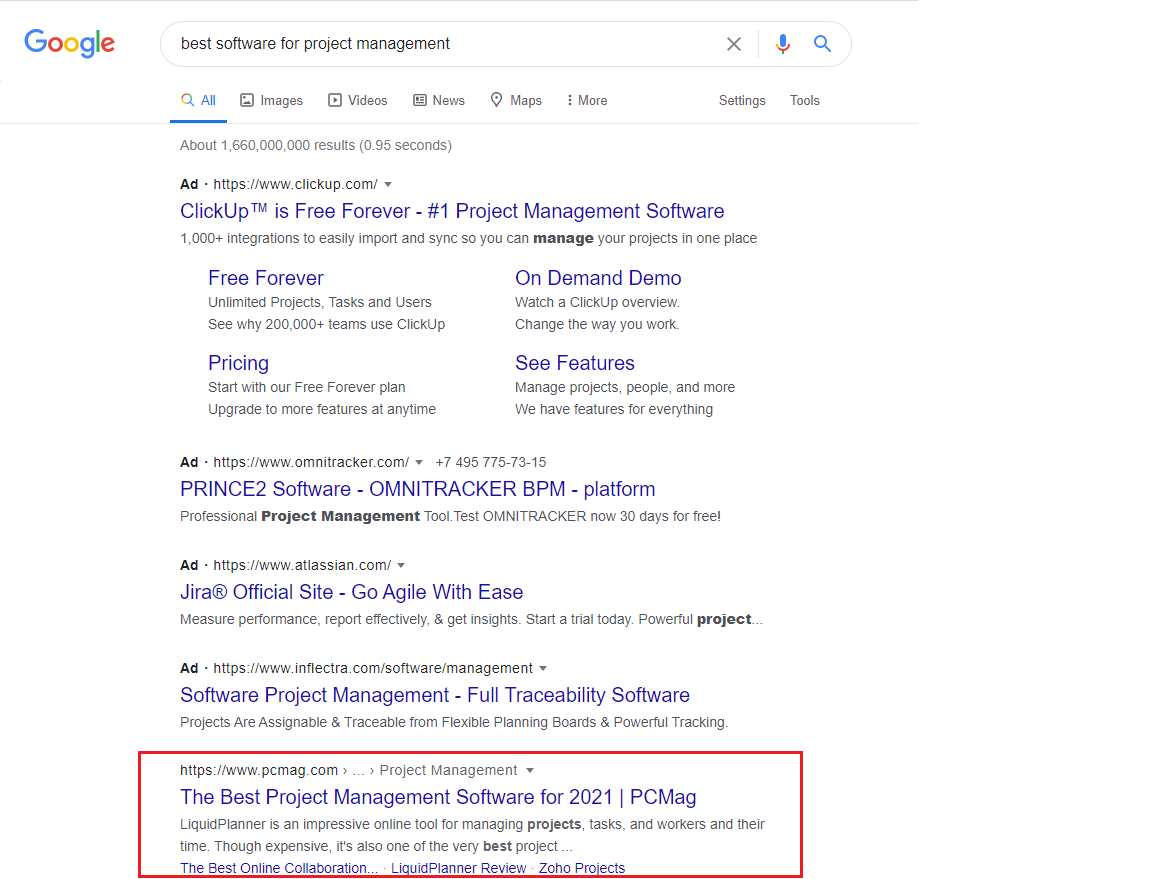Open Zoho Projects sublink
Viewport: 1152px width, 879px height.
(582, 868)
